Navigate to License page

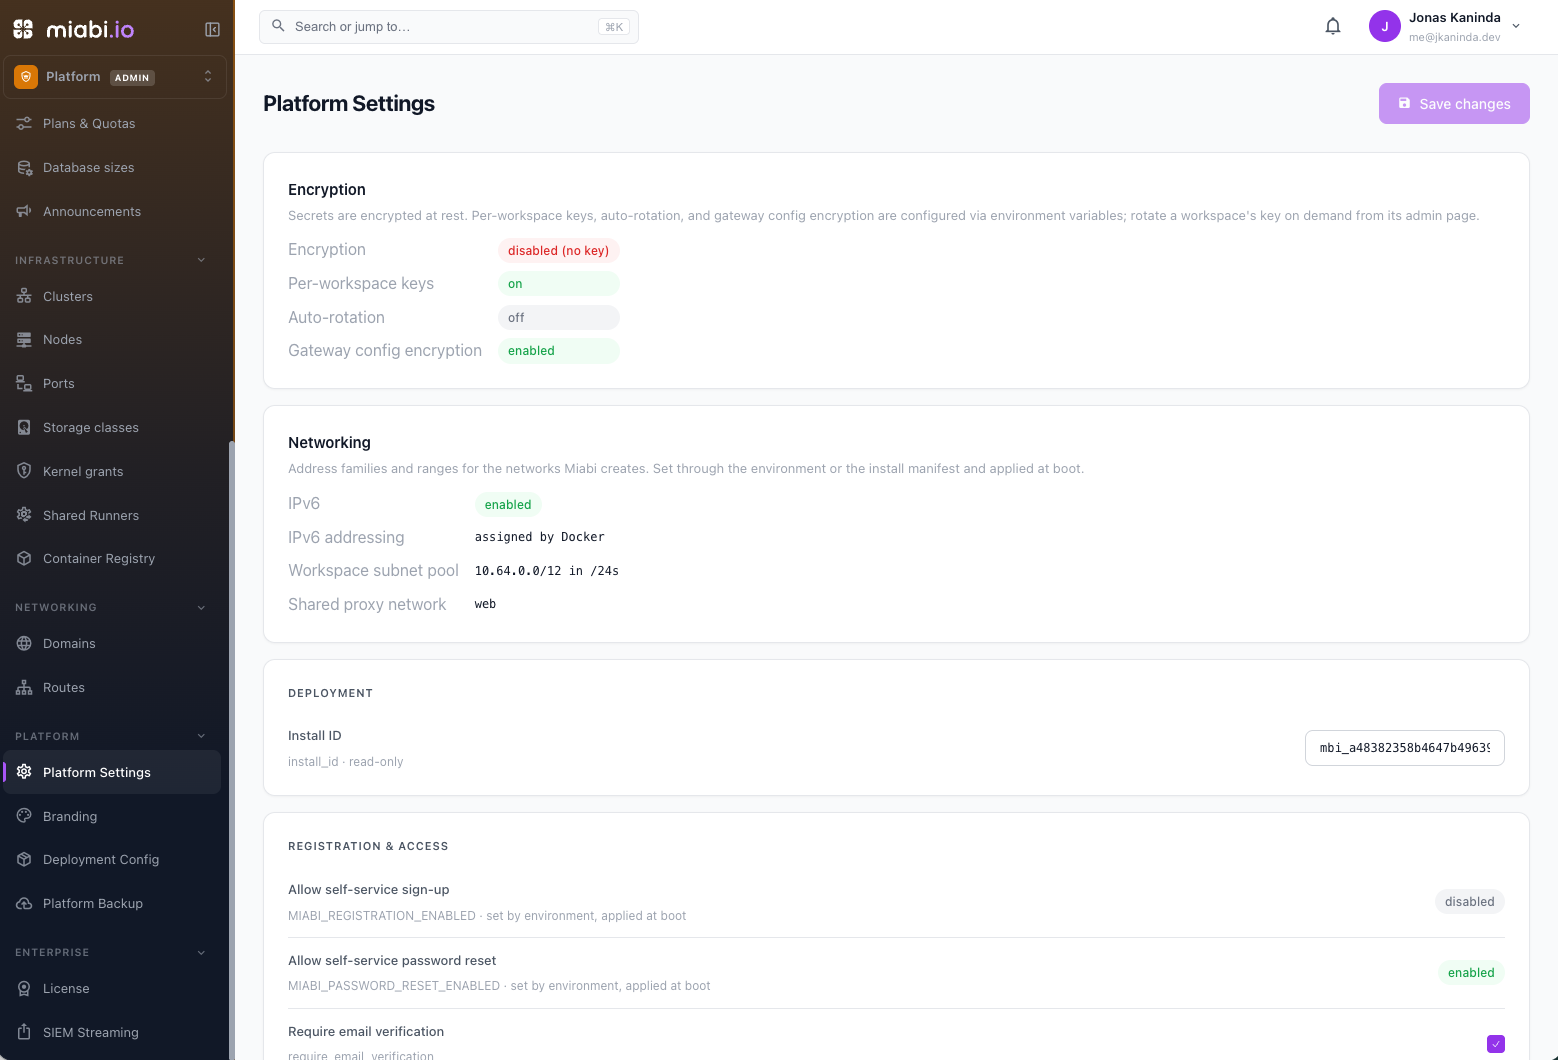click(112, 989)
